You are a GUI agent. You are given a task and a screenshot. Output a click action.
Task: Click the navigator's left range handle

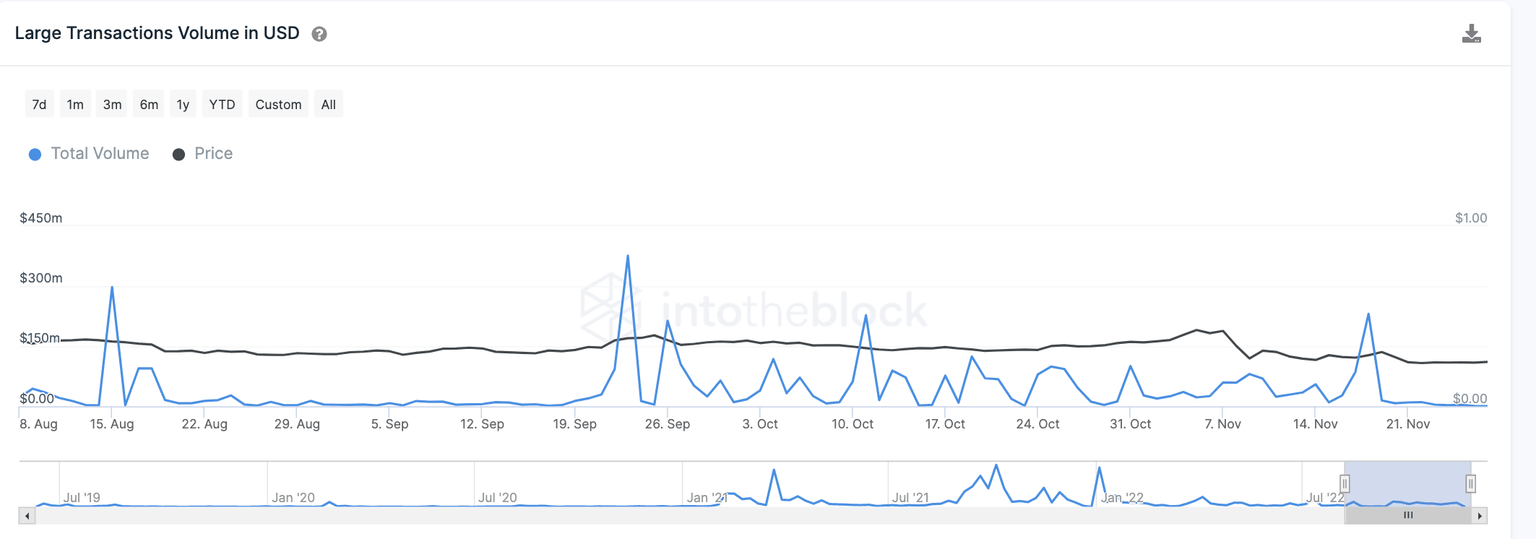1345,484
